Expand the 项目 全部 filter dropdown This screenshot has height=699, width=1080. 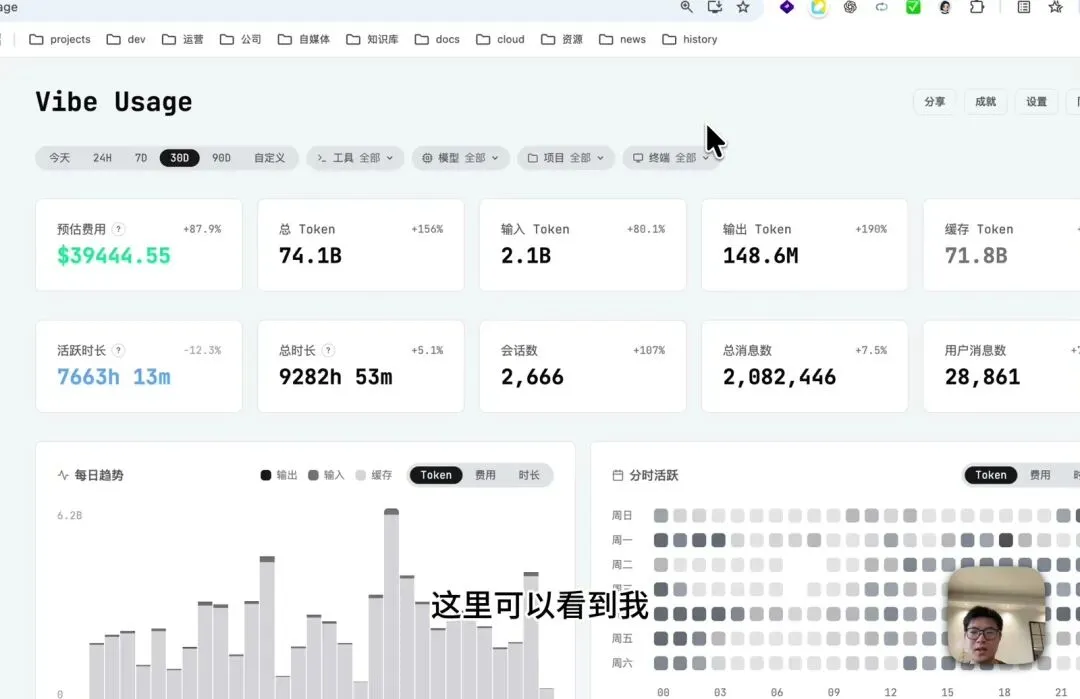coord(565,158)
